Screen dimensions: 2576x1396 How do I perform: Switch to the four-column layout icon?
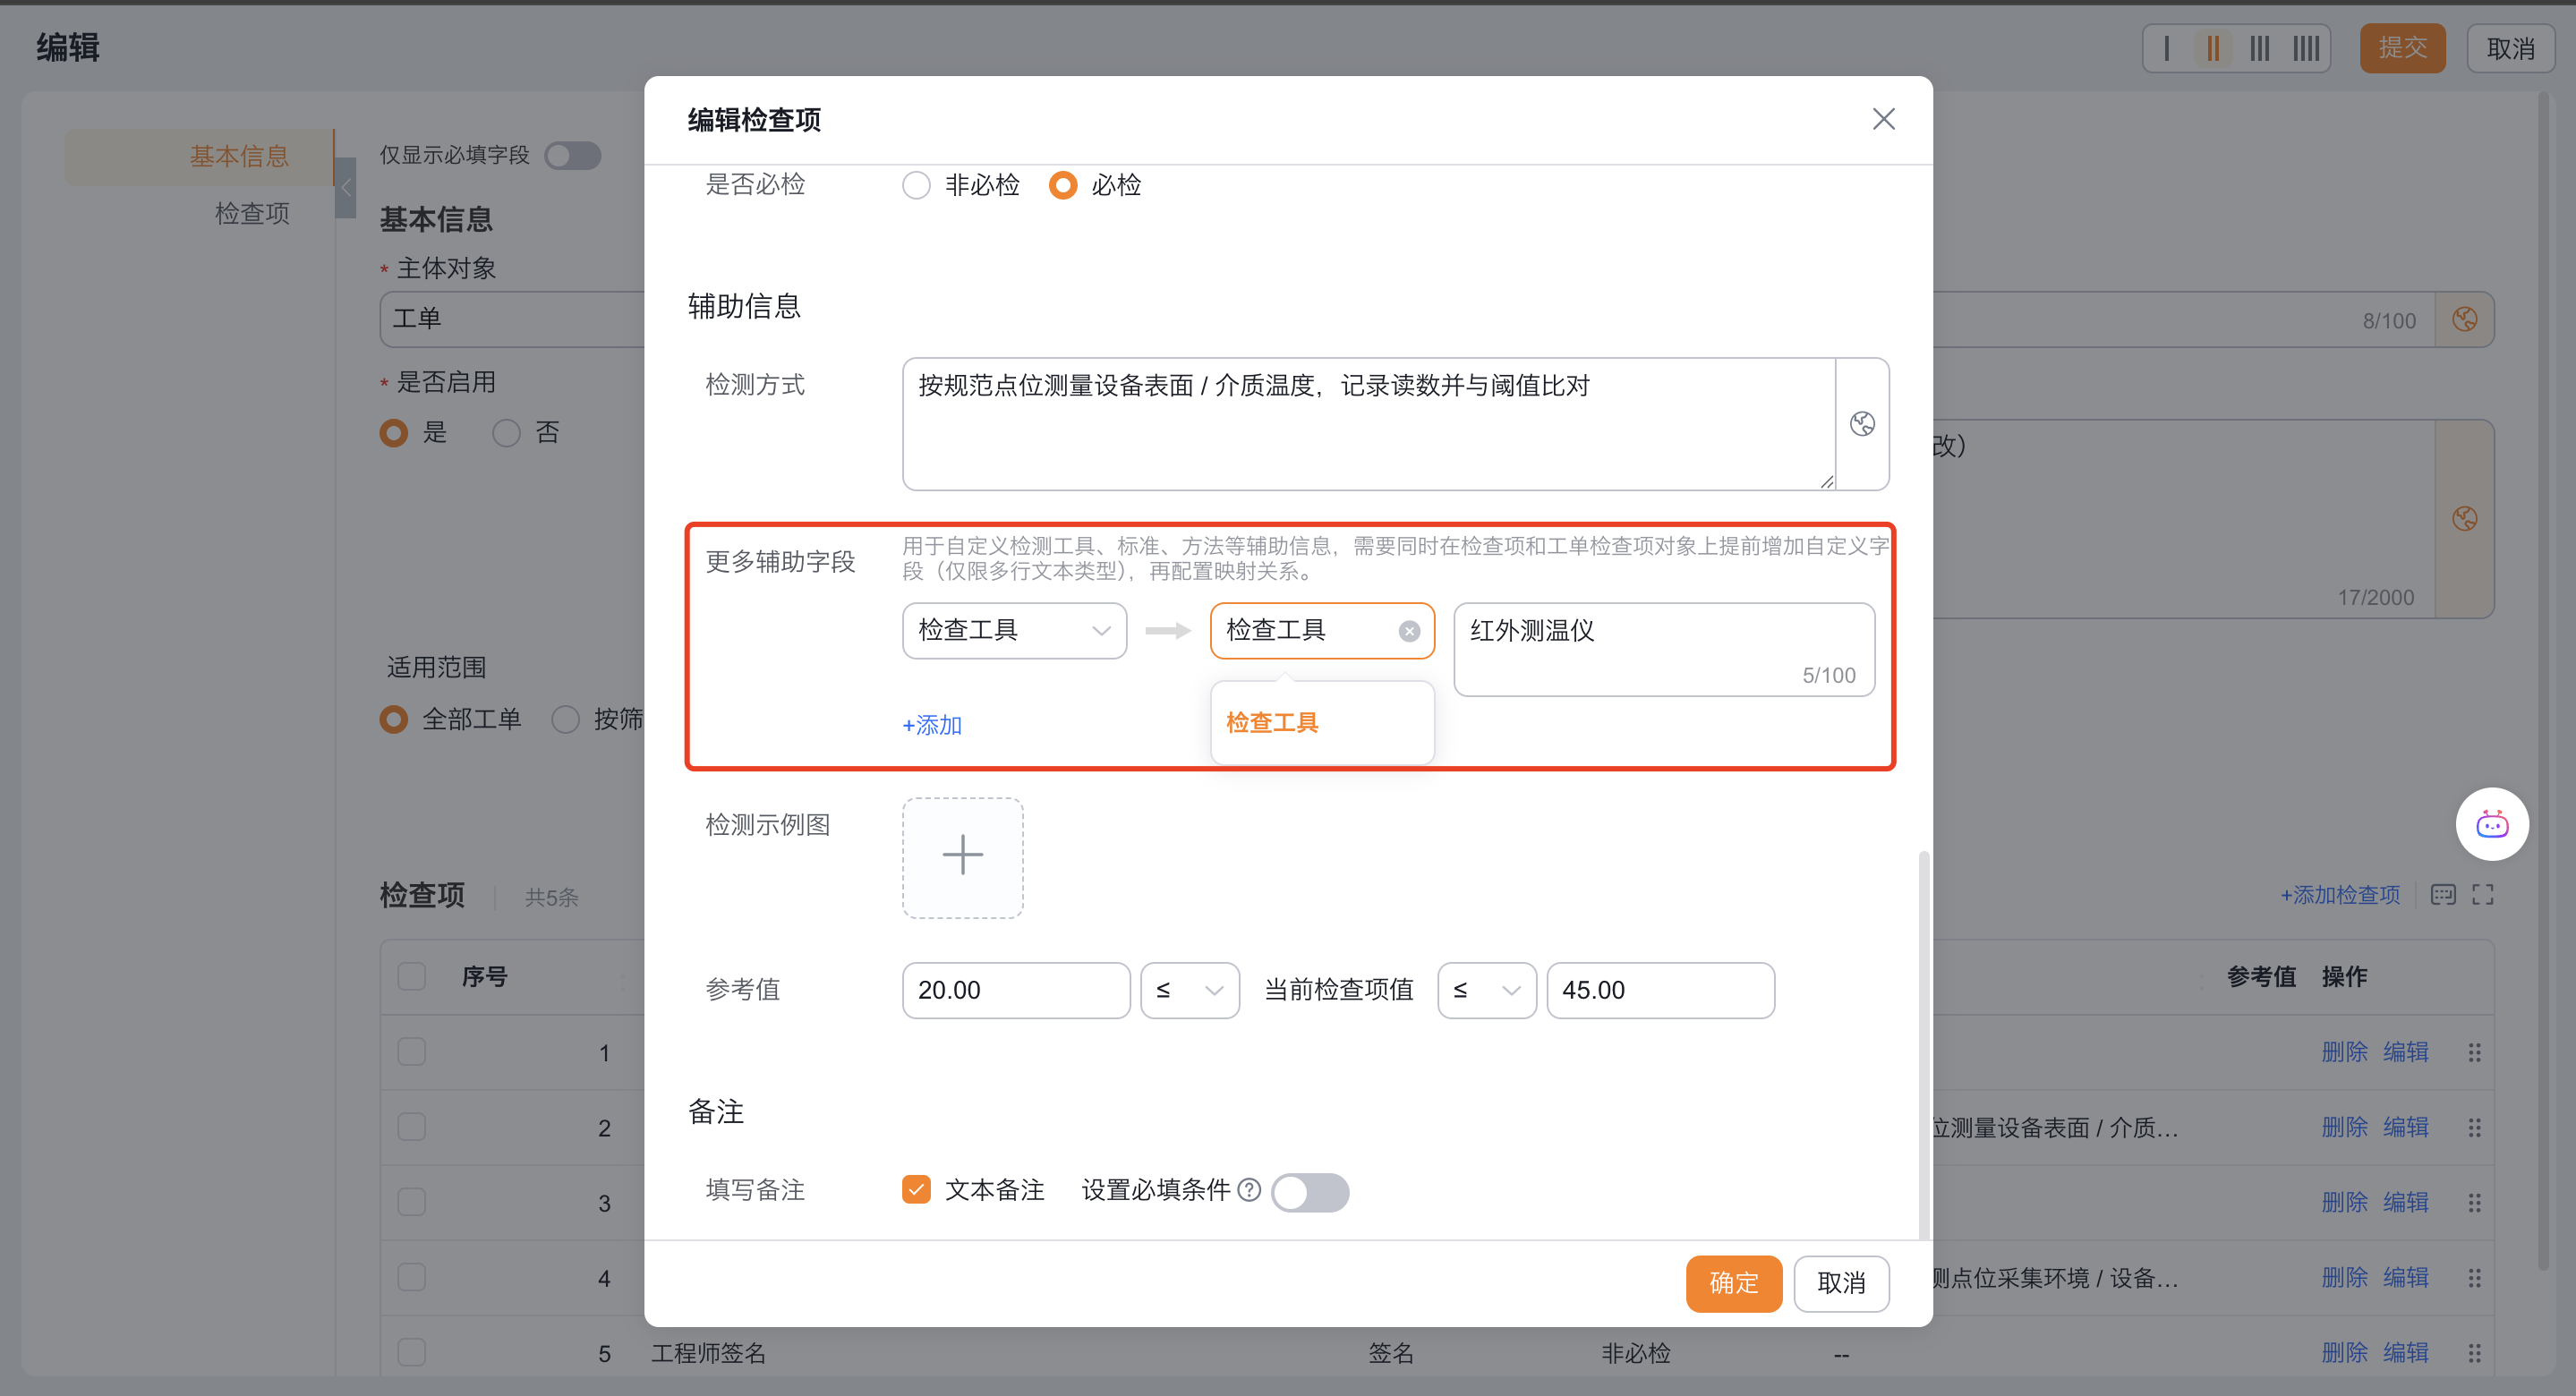tap(2306, 48)
